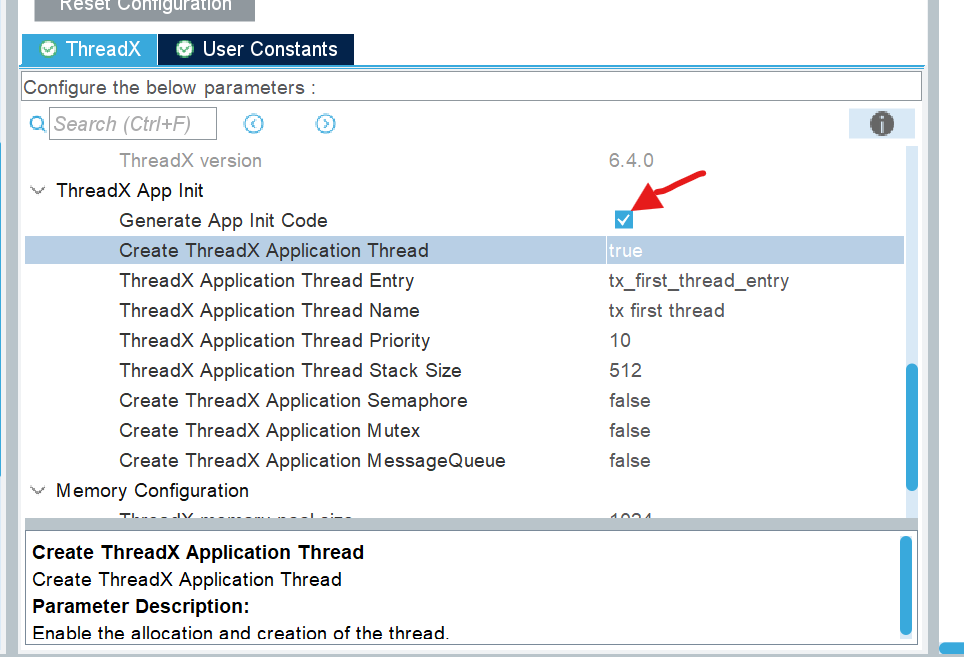Image resolution: width=964 pixels, height=658 pixels.
Task: Collapse the ThreadX App Init section
Action: click(38, 191)
